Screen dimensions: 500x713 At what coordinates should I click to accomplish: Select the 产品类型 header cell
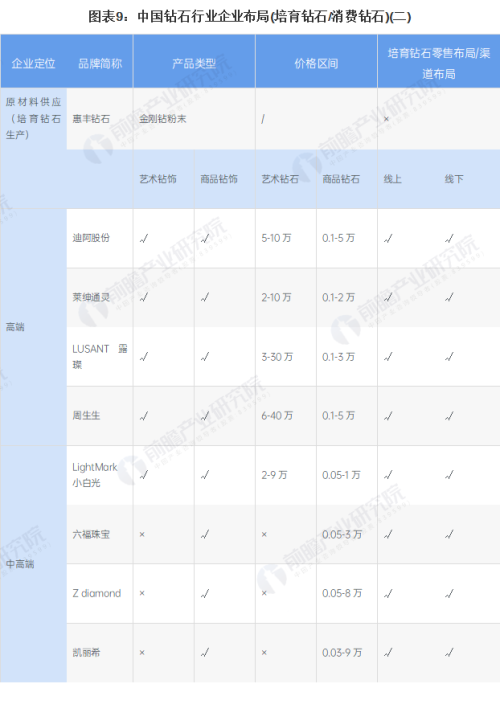(x=194, y=63)
